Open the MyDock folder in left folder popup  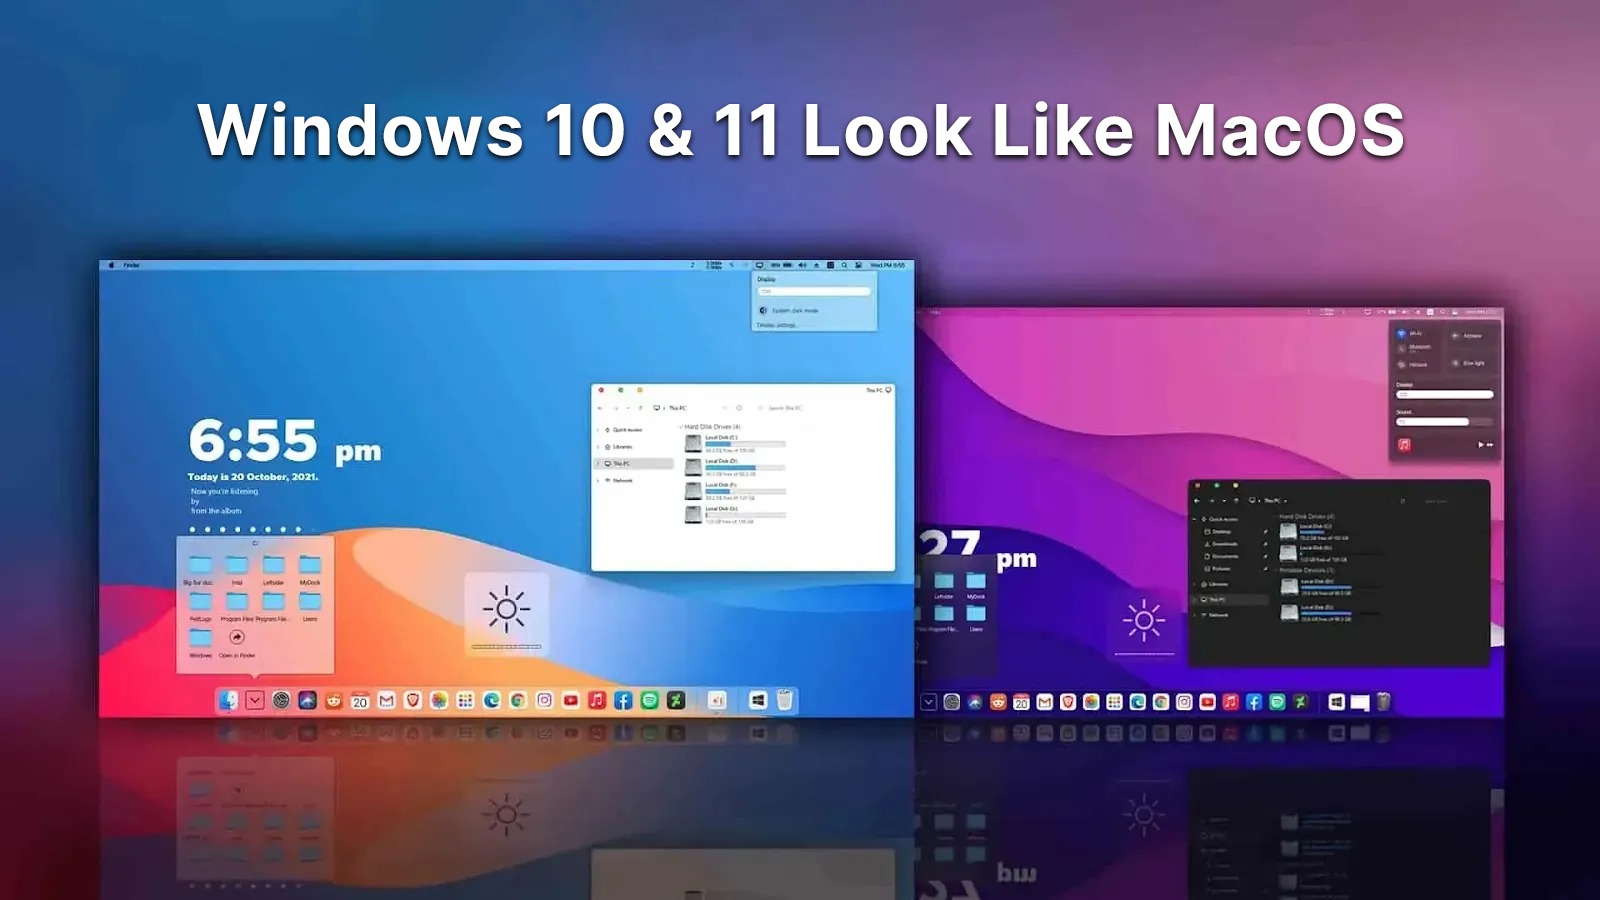click(310, 570)
